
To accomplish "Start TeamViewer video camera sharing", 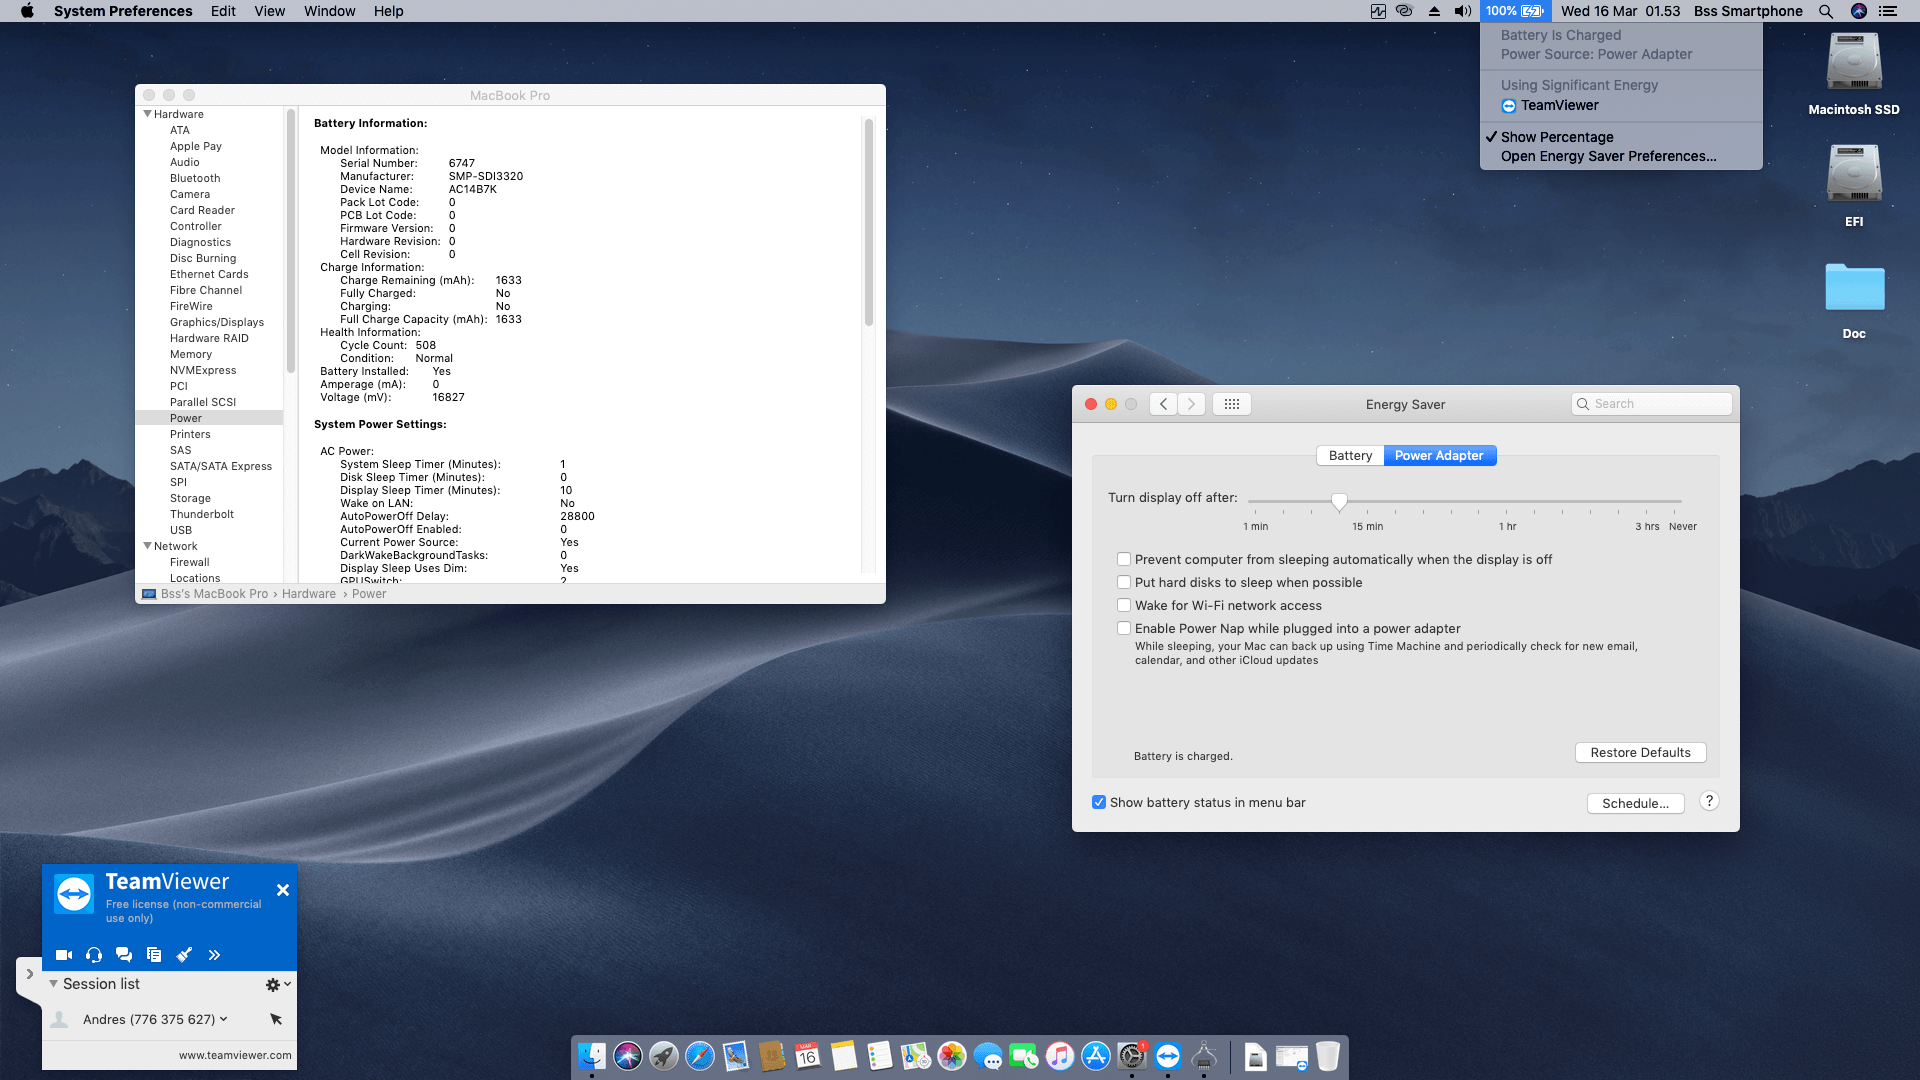I will (64, 955).
